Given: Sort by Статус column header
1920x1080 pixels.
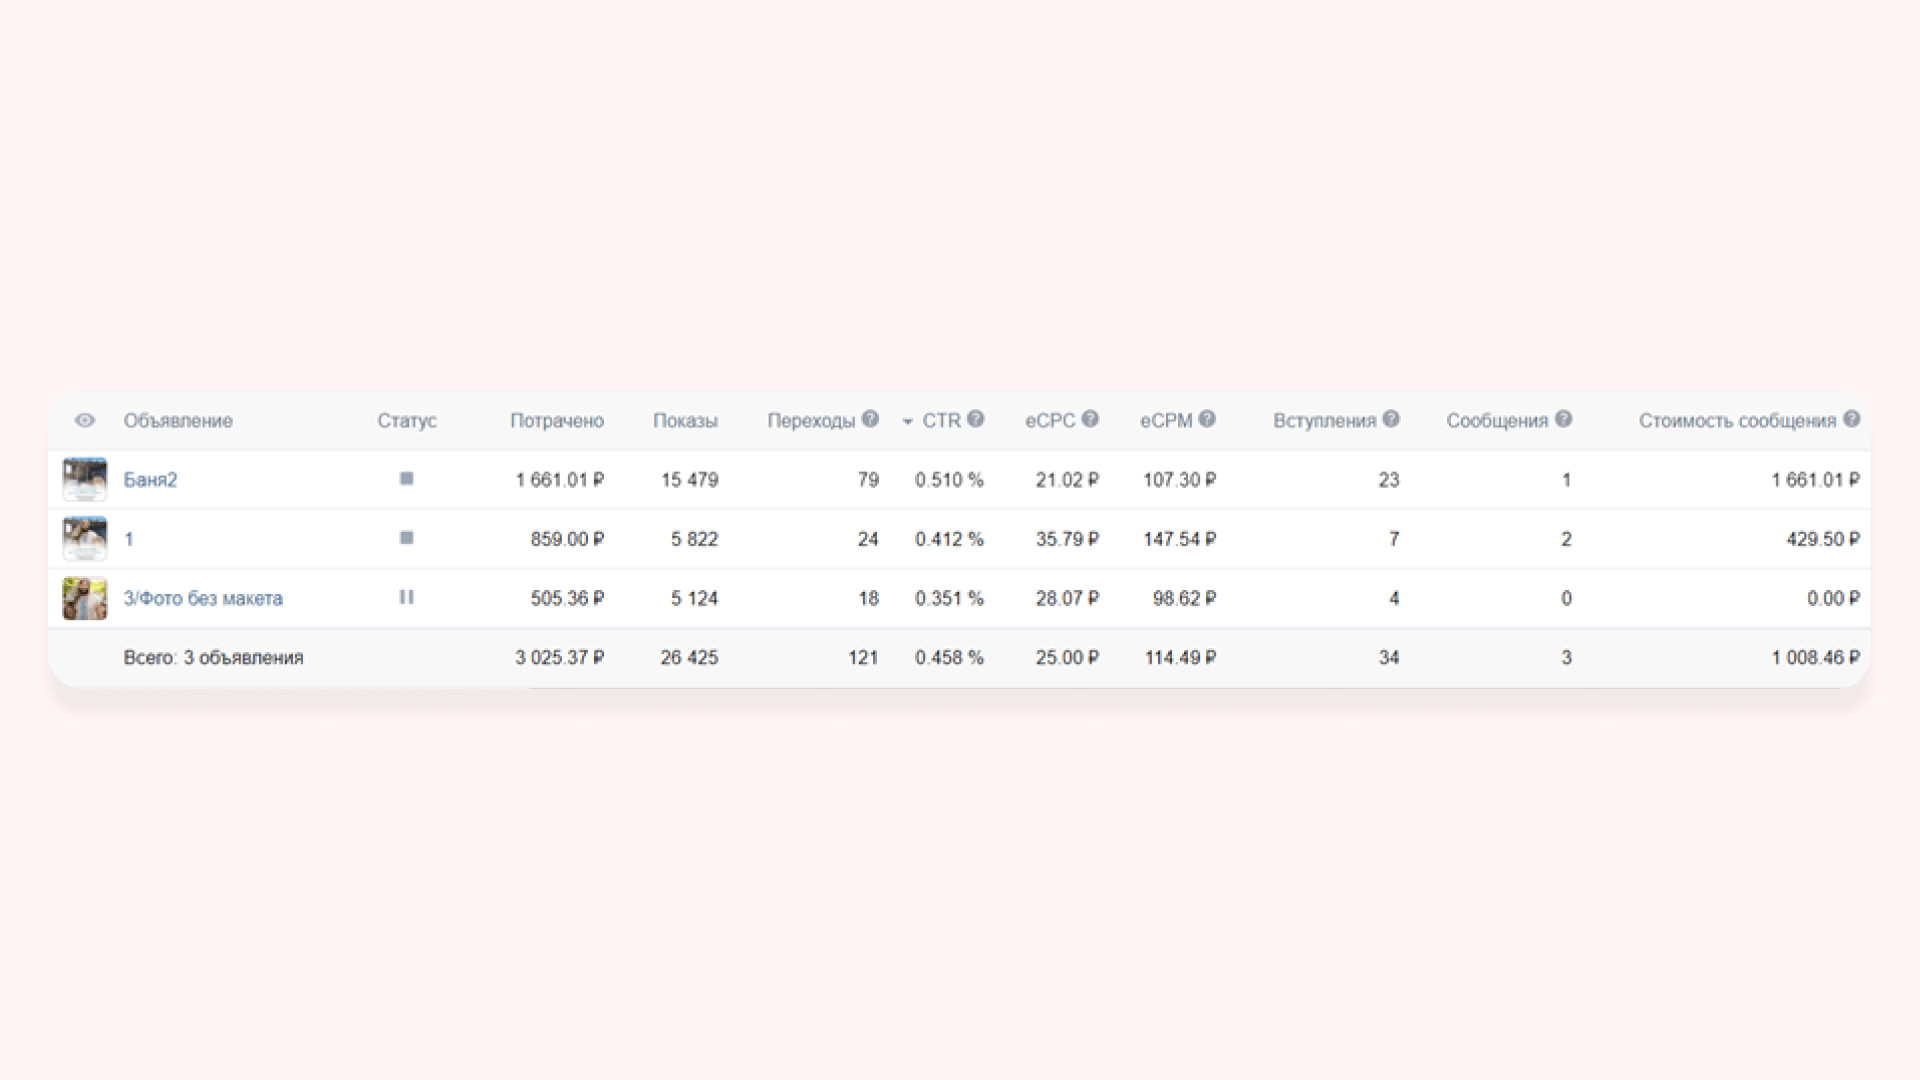Looking at the screenshot, I should point(406,421).
